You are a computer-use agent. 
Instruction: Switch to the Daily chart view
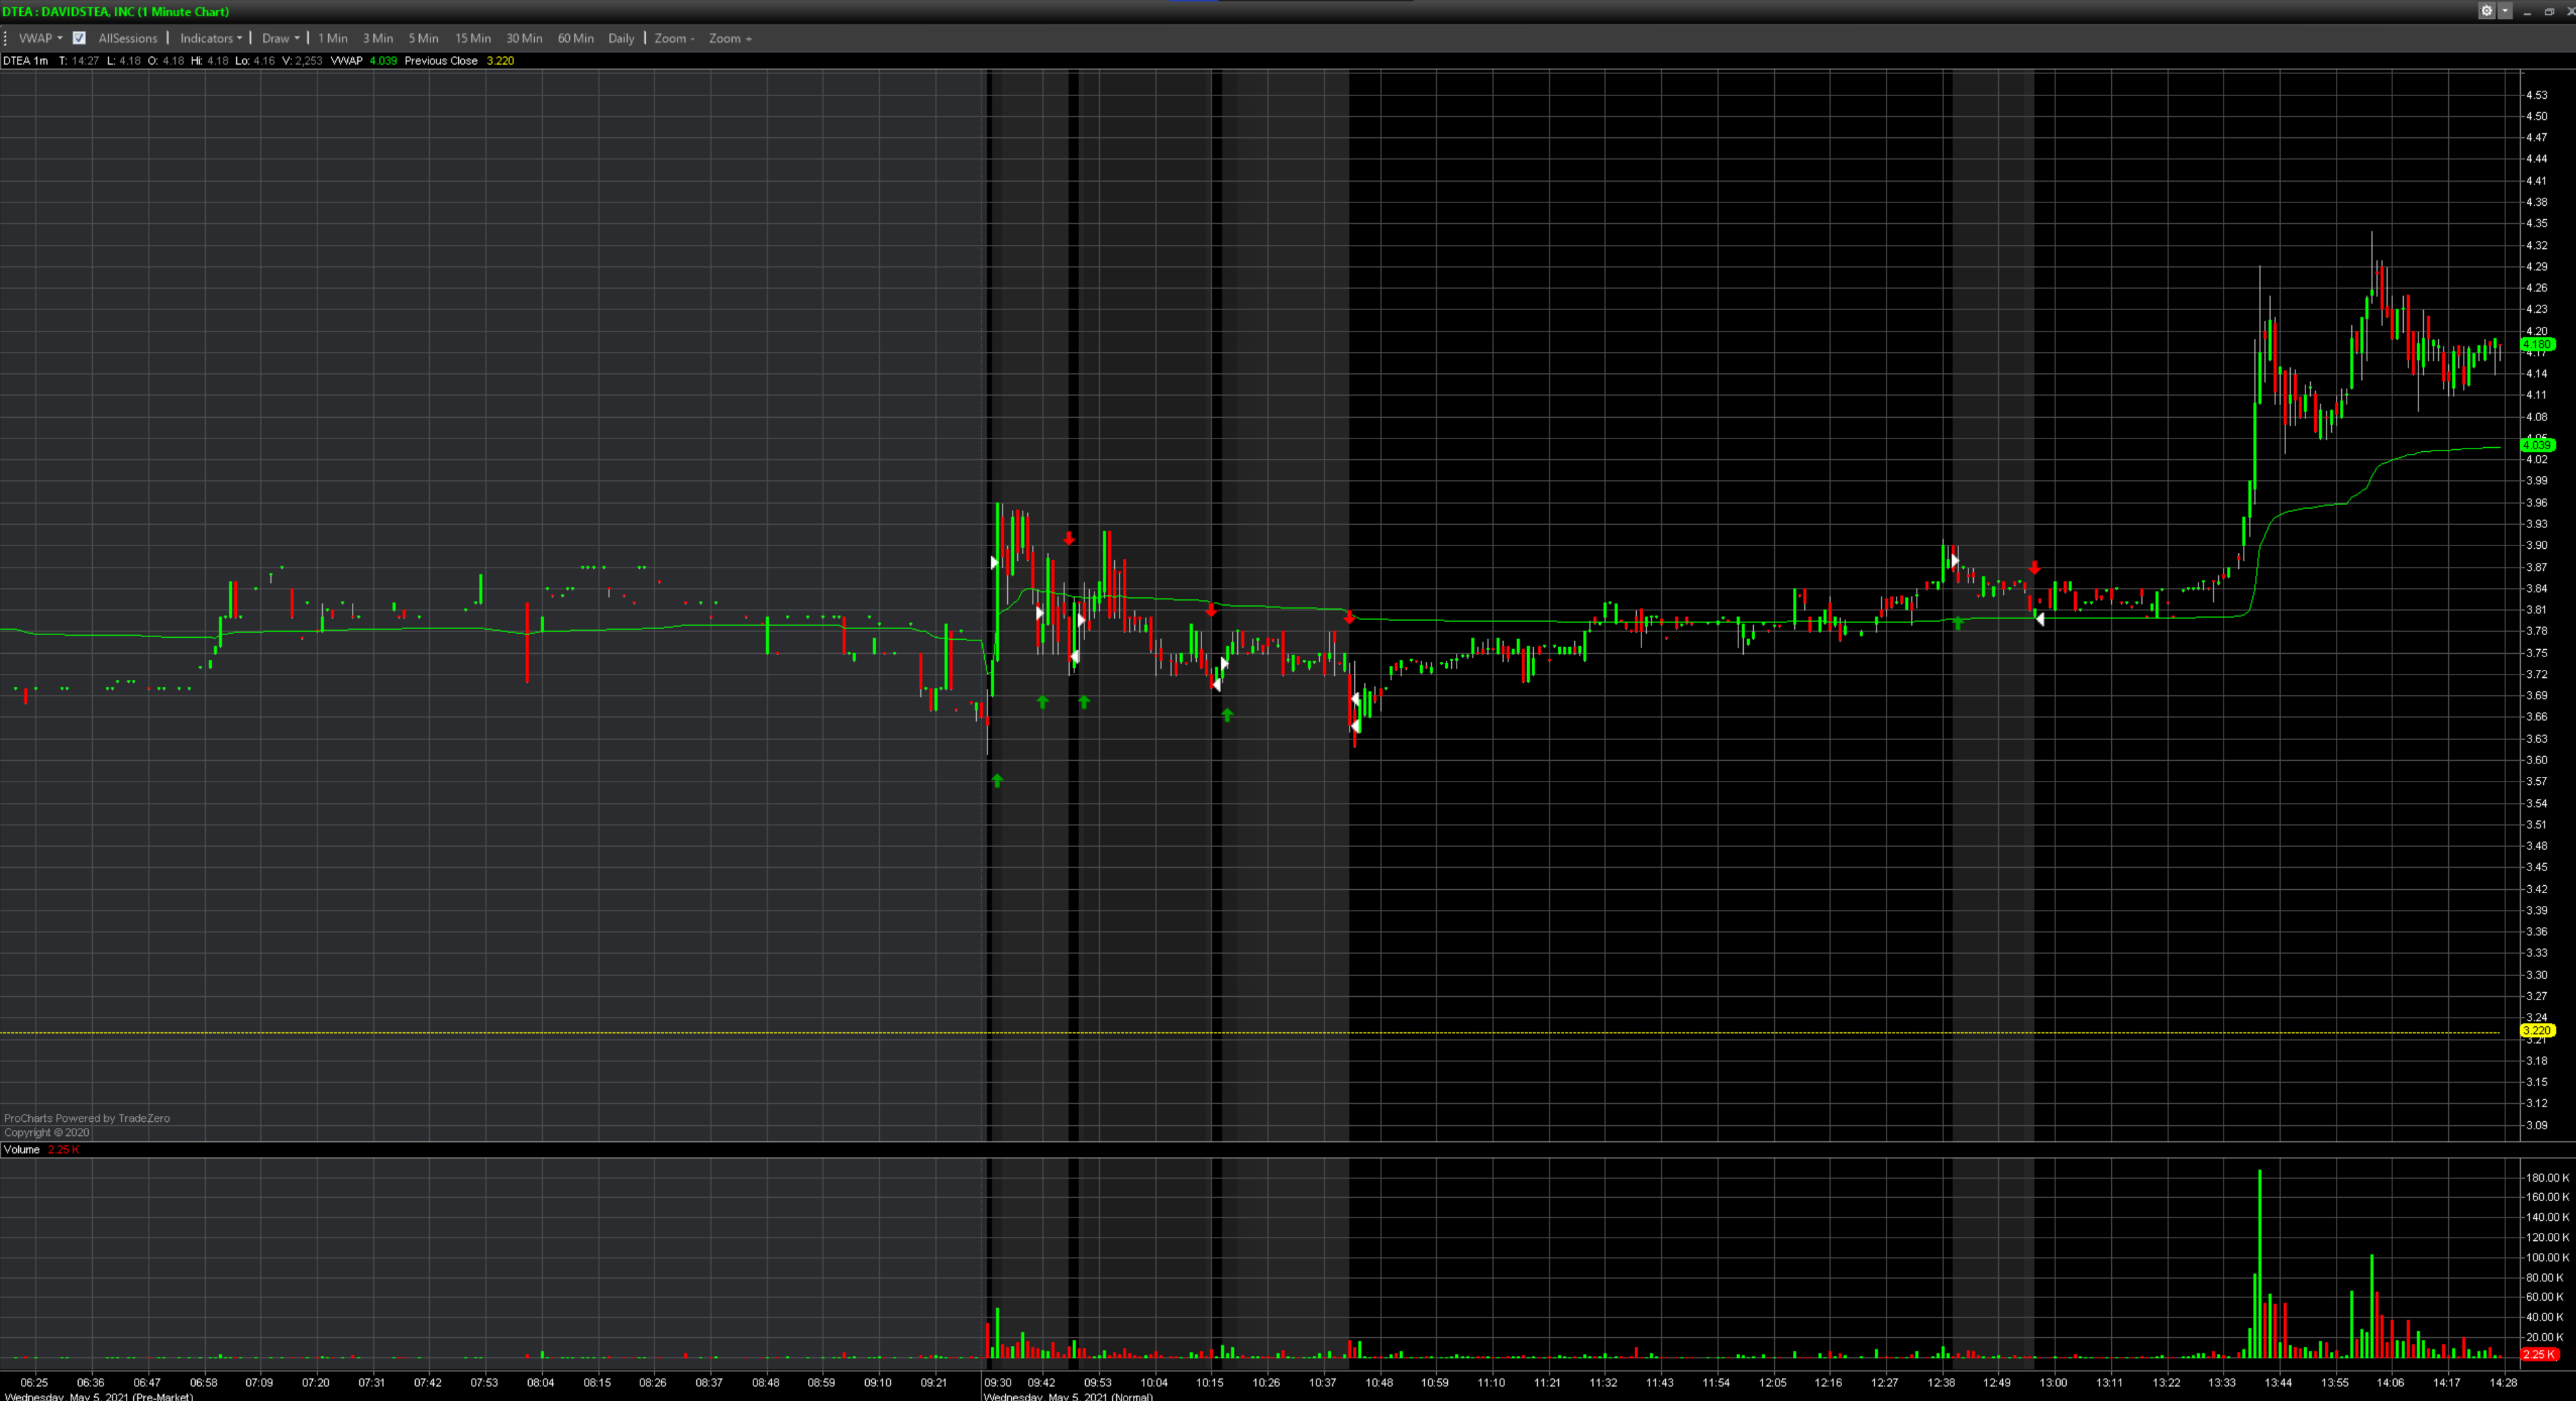pyautogui.click(x=621, y=38)
